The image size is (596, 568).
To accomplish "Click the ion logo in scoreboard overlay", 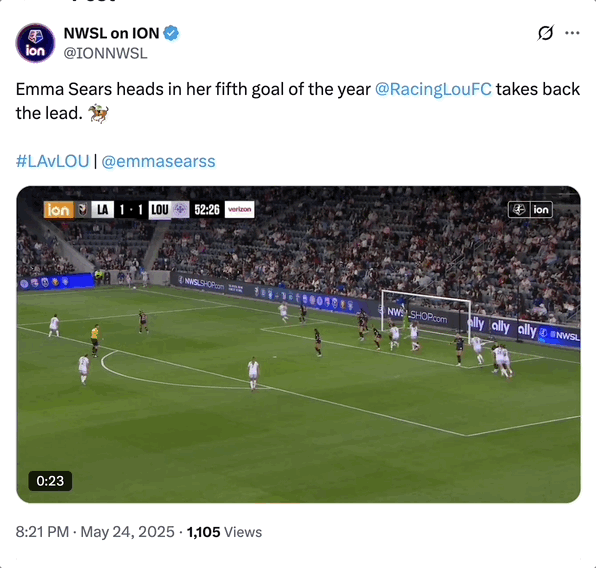I will tap(59, 209).
